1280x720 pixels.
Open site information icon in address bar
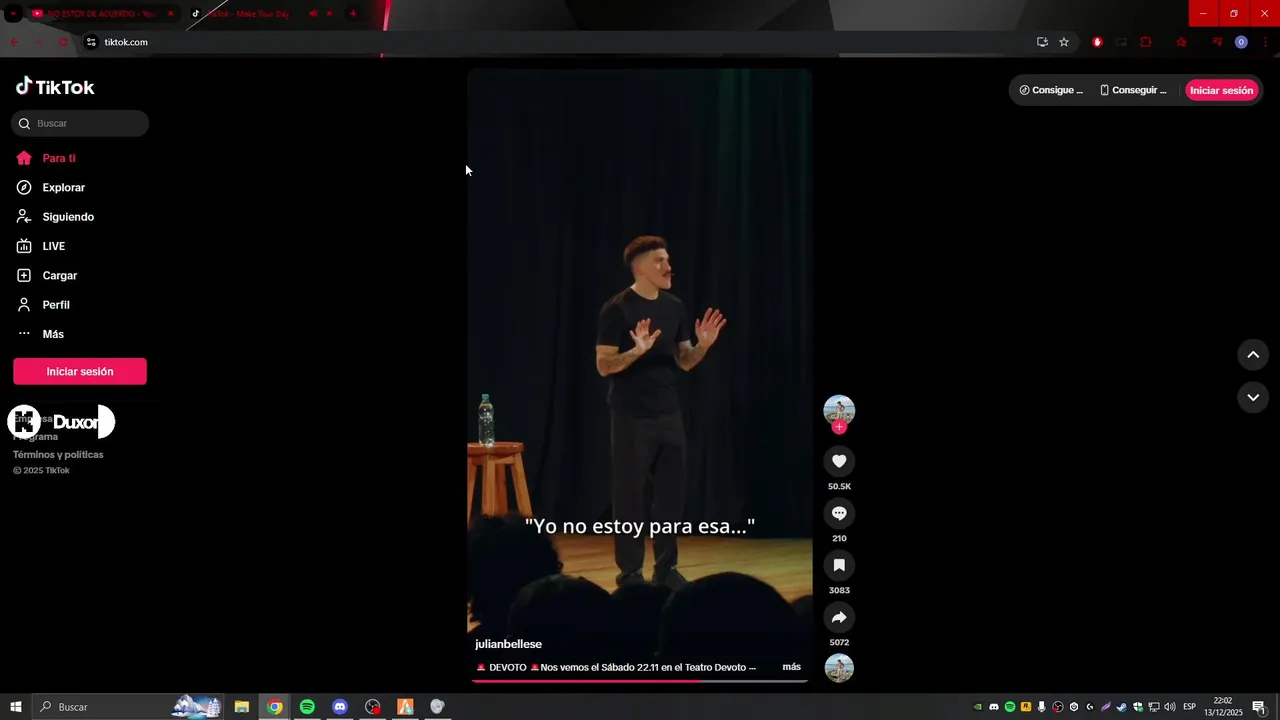click(91, 42)
